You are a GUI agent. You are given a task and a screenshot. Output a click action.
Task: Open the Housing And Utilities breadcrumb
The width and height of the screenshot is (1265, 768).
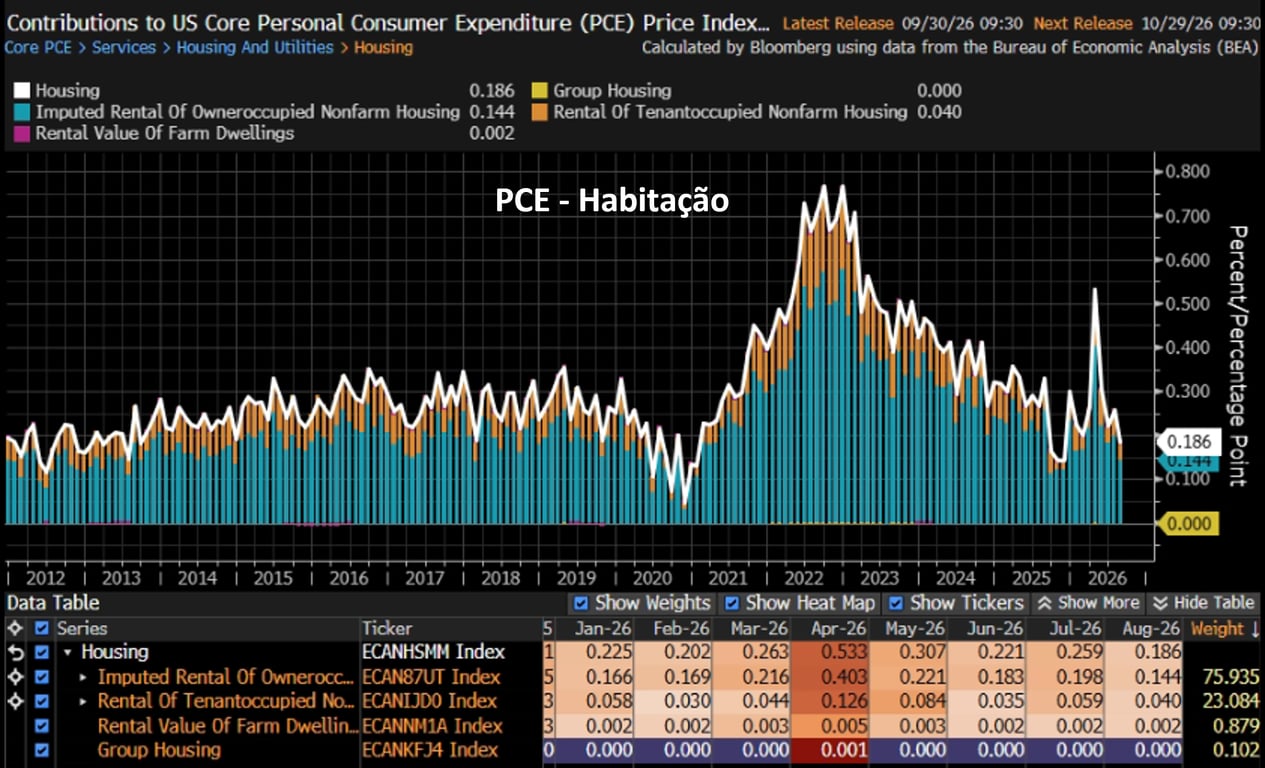pos(255,47)
